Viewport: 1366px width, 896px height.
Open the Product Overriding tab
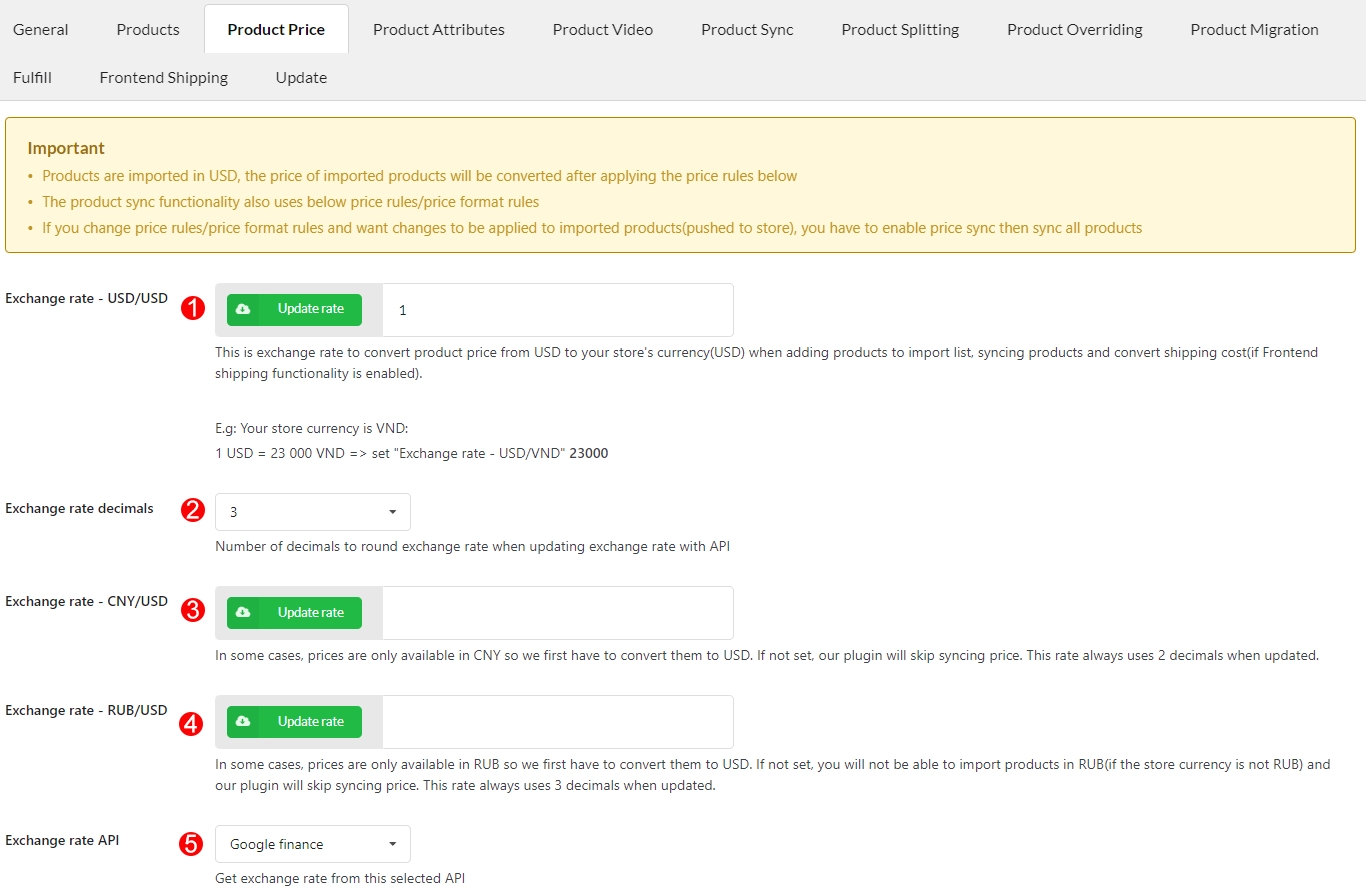coord(1075,29)
